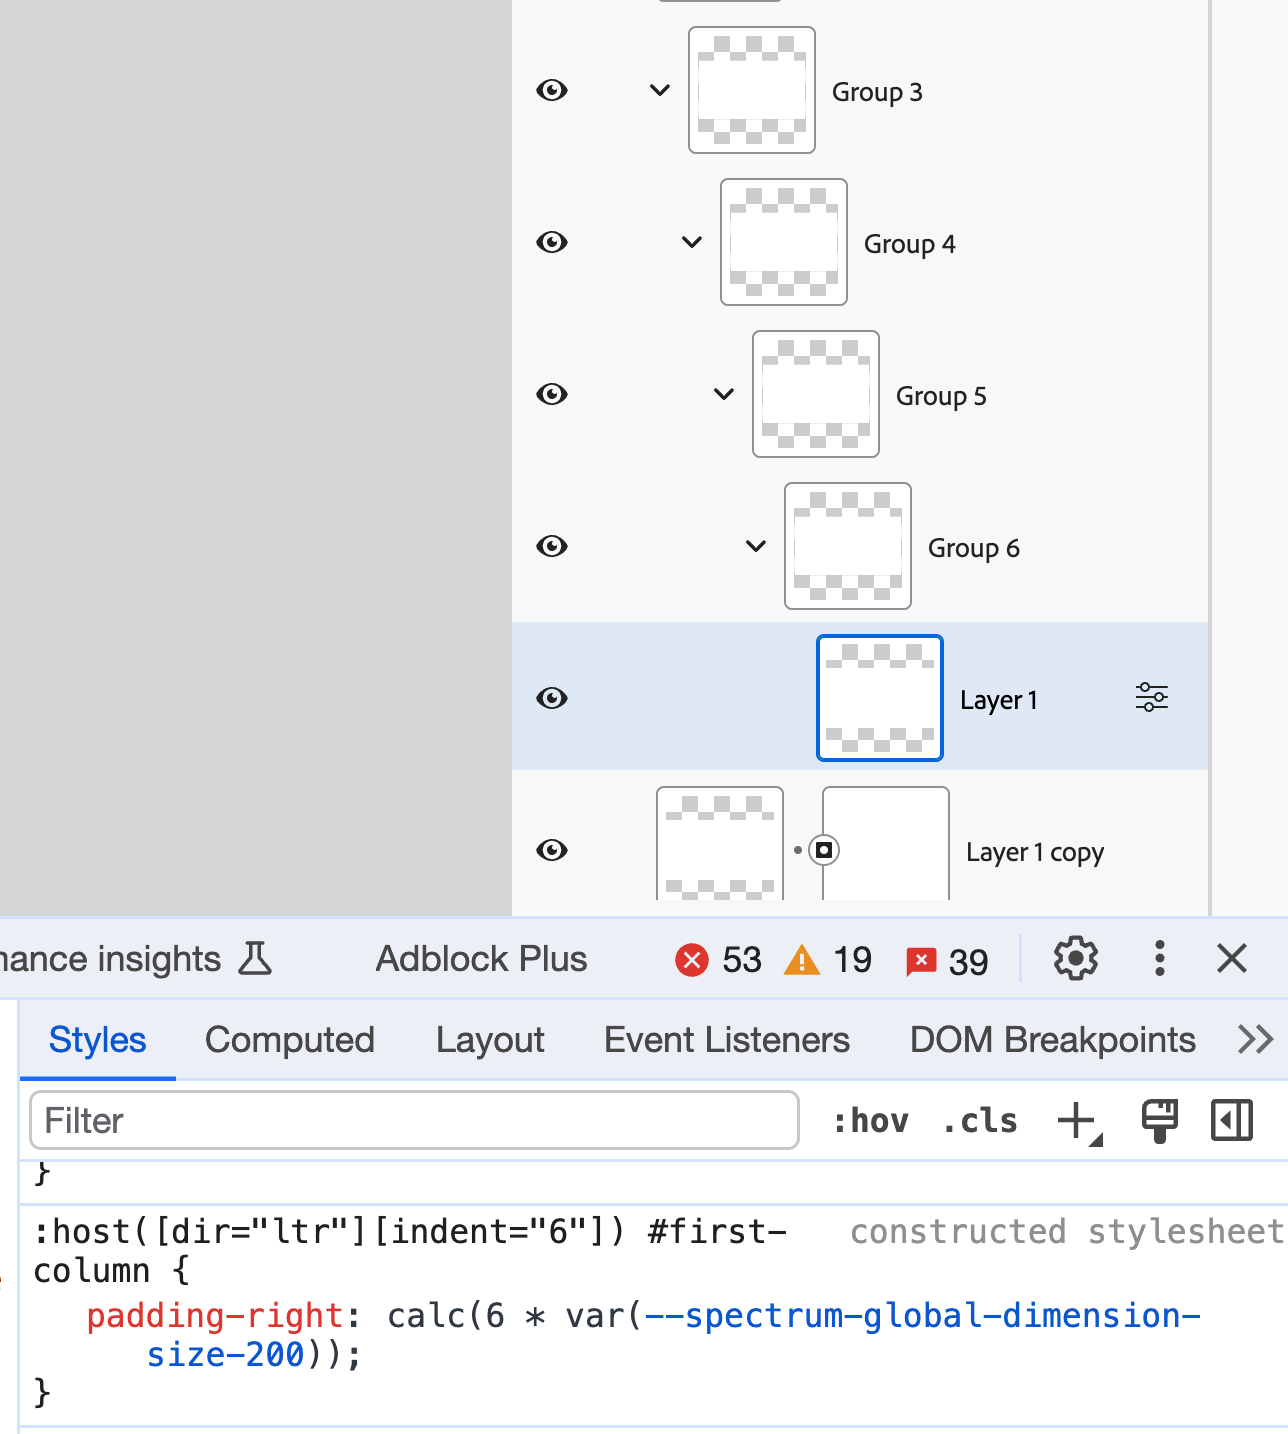Toggle computed styles sidebar icon

[1231, 1121]
